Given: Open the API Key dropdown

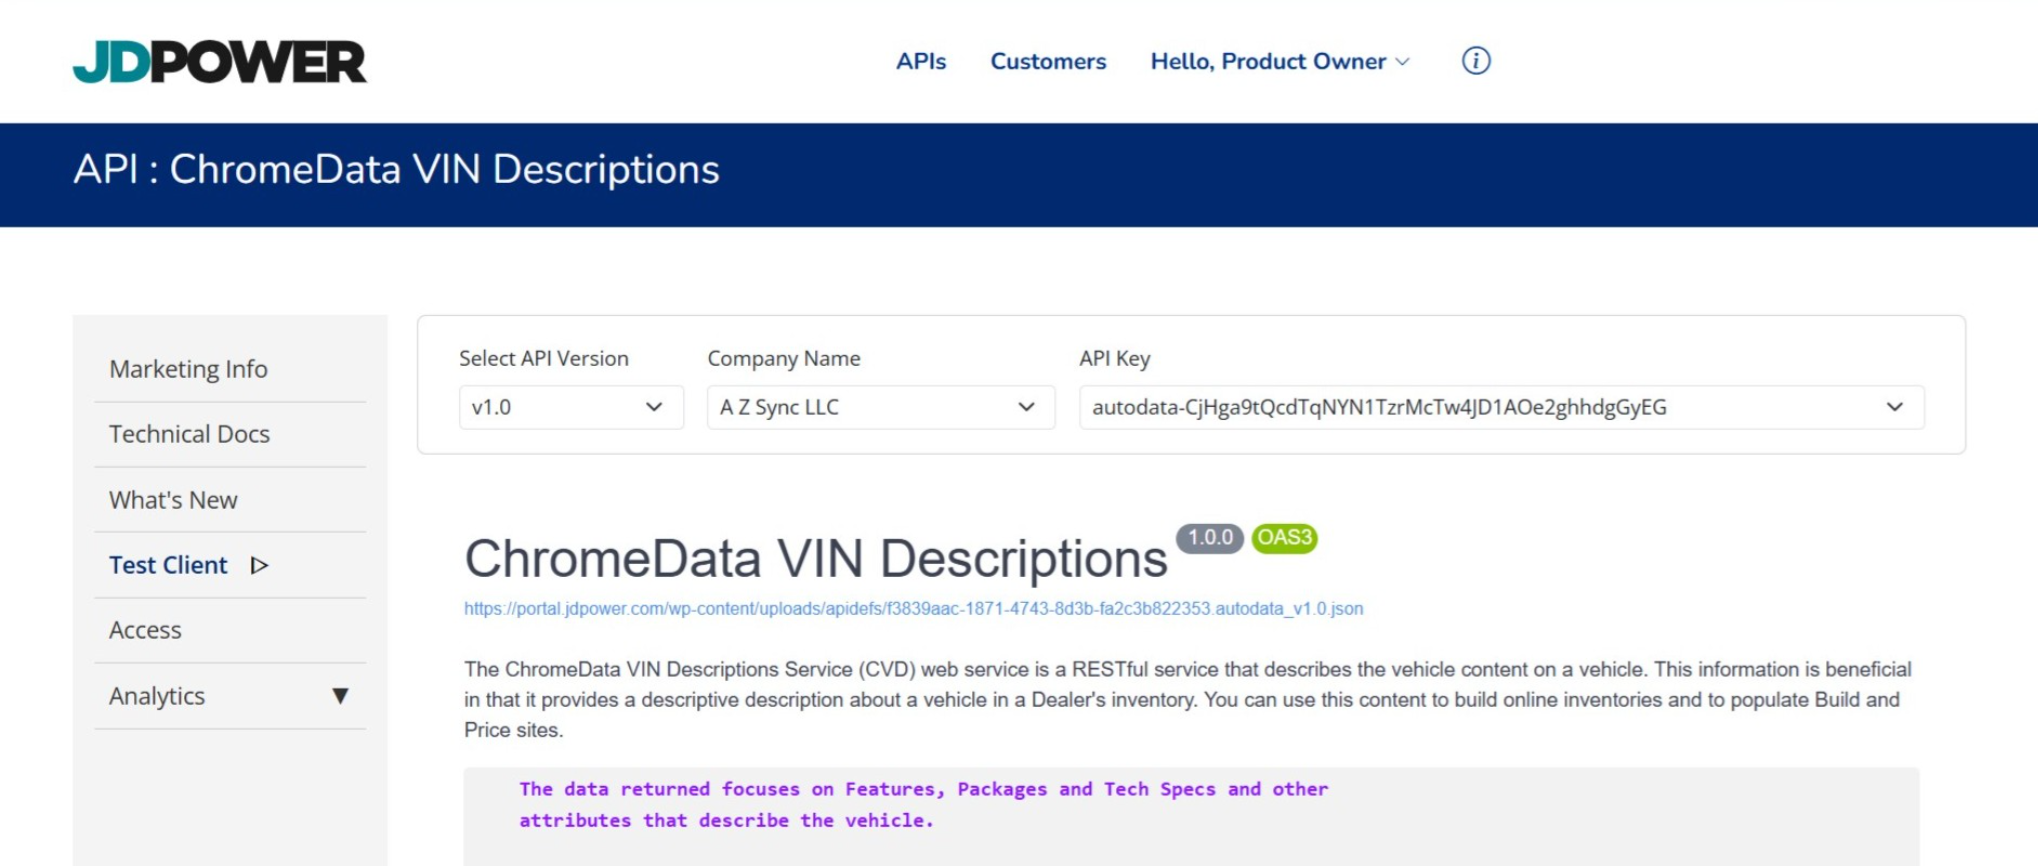Looking at the screenshot, I should (1501, 408).
